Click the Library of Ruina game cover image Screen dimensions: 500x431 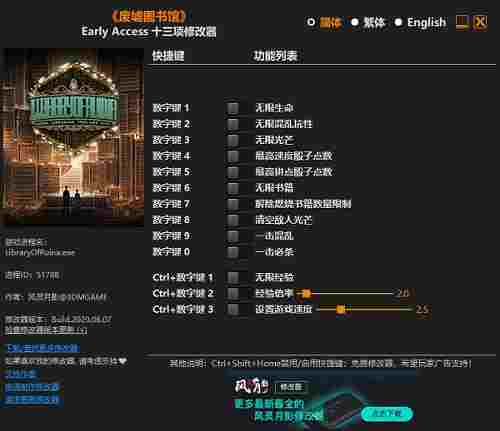(73, 137)
